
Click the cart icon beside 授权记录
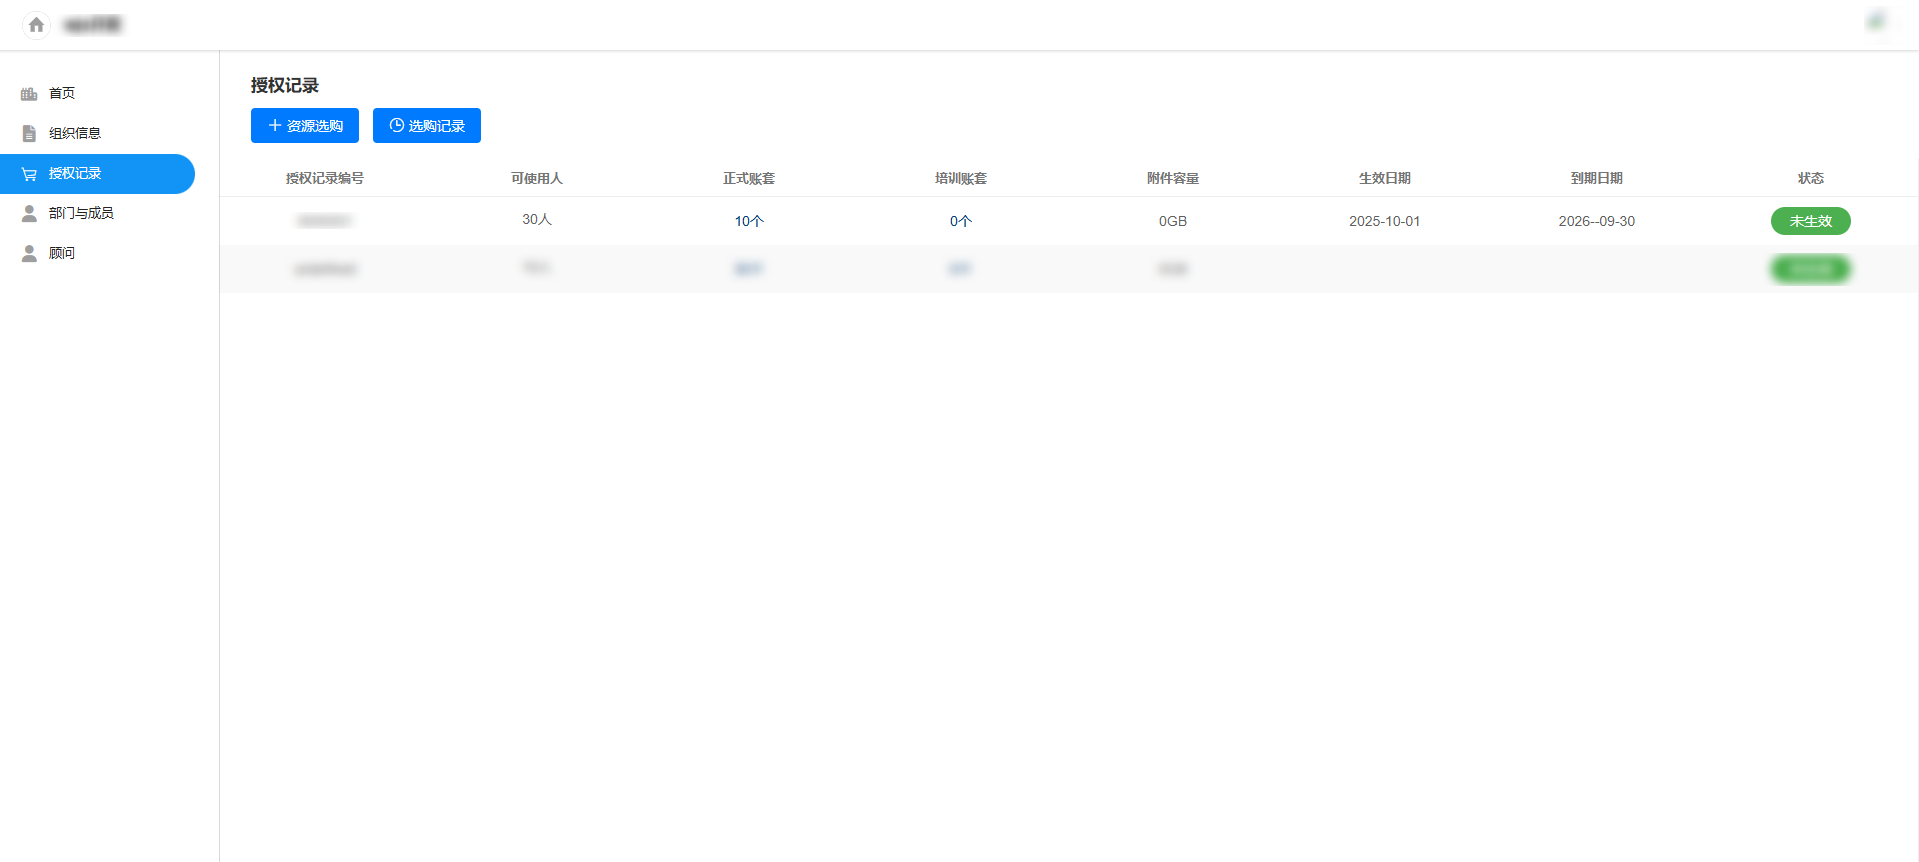pyautogui.click(x=29, y=174)
